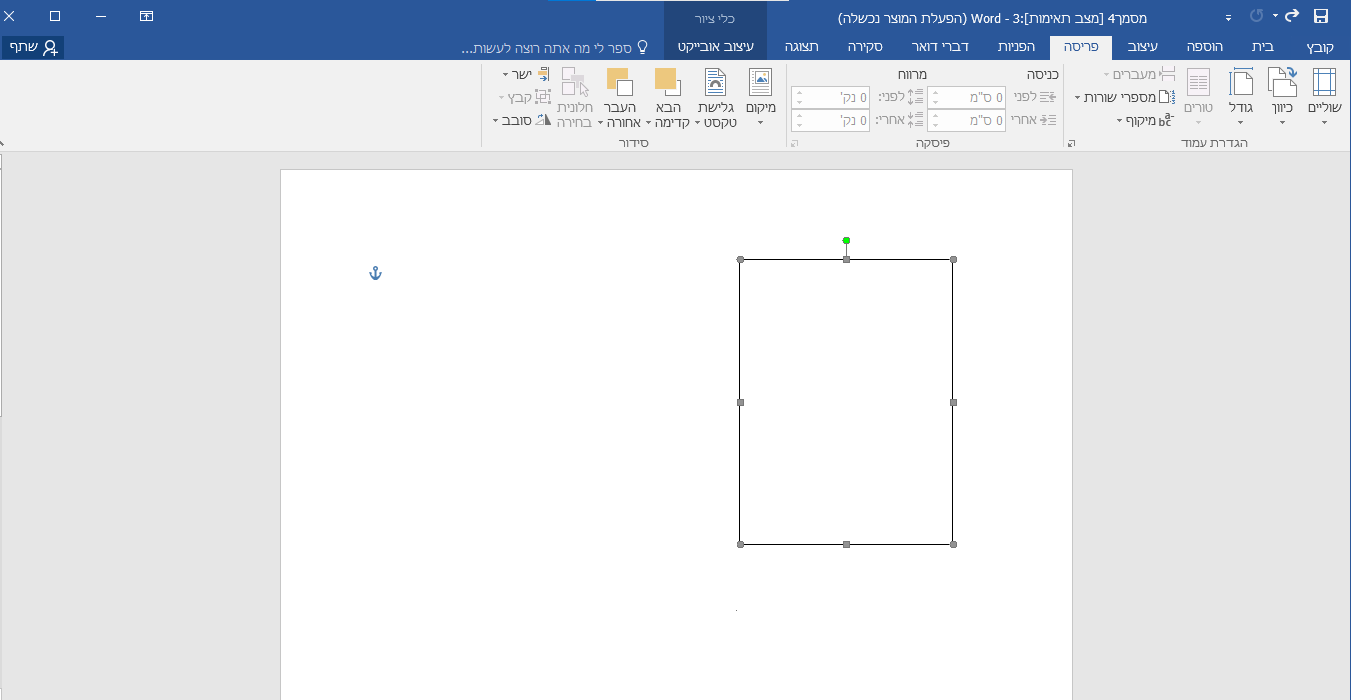Screen dimensions: 1351x700
Task: Open the Columns (טורים) menu
Action: (1198, 97)
